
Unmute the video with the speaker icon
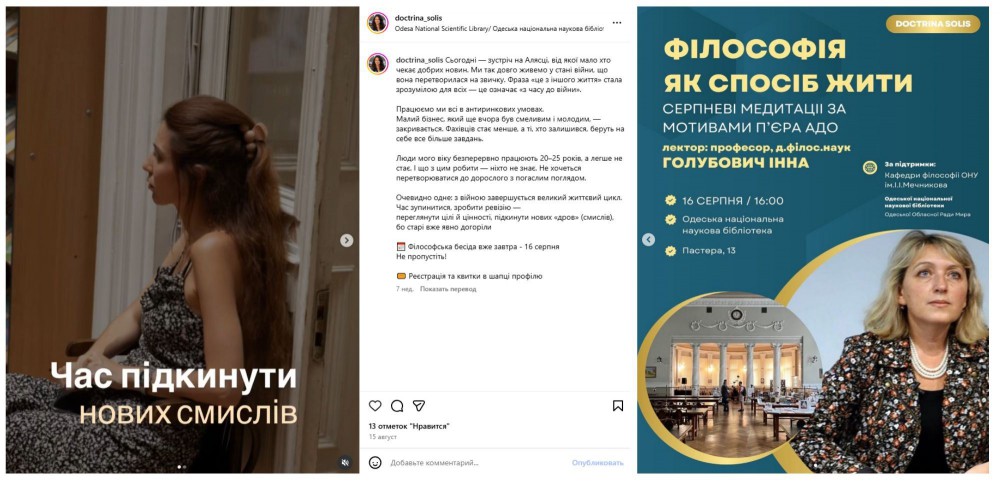point(345,463)
